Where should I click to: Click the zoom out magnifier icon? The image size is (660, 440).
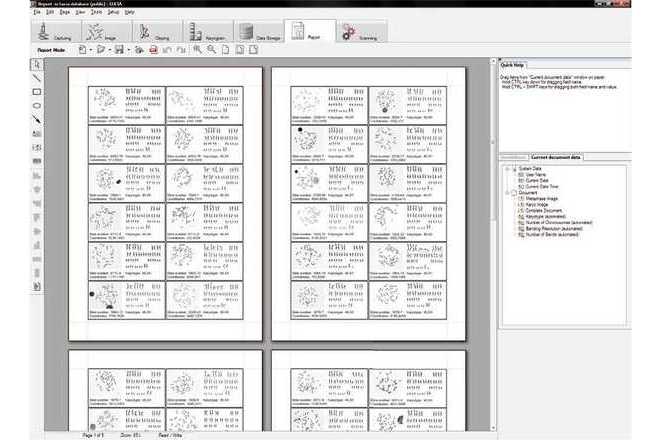[x=211, y=50]
